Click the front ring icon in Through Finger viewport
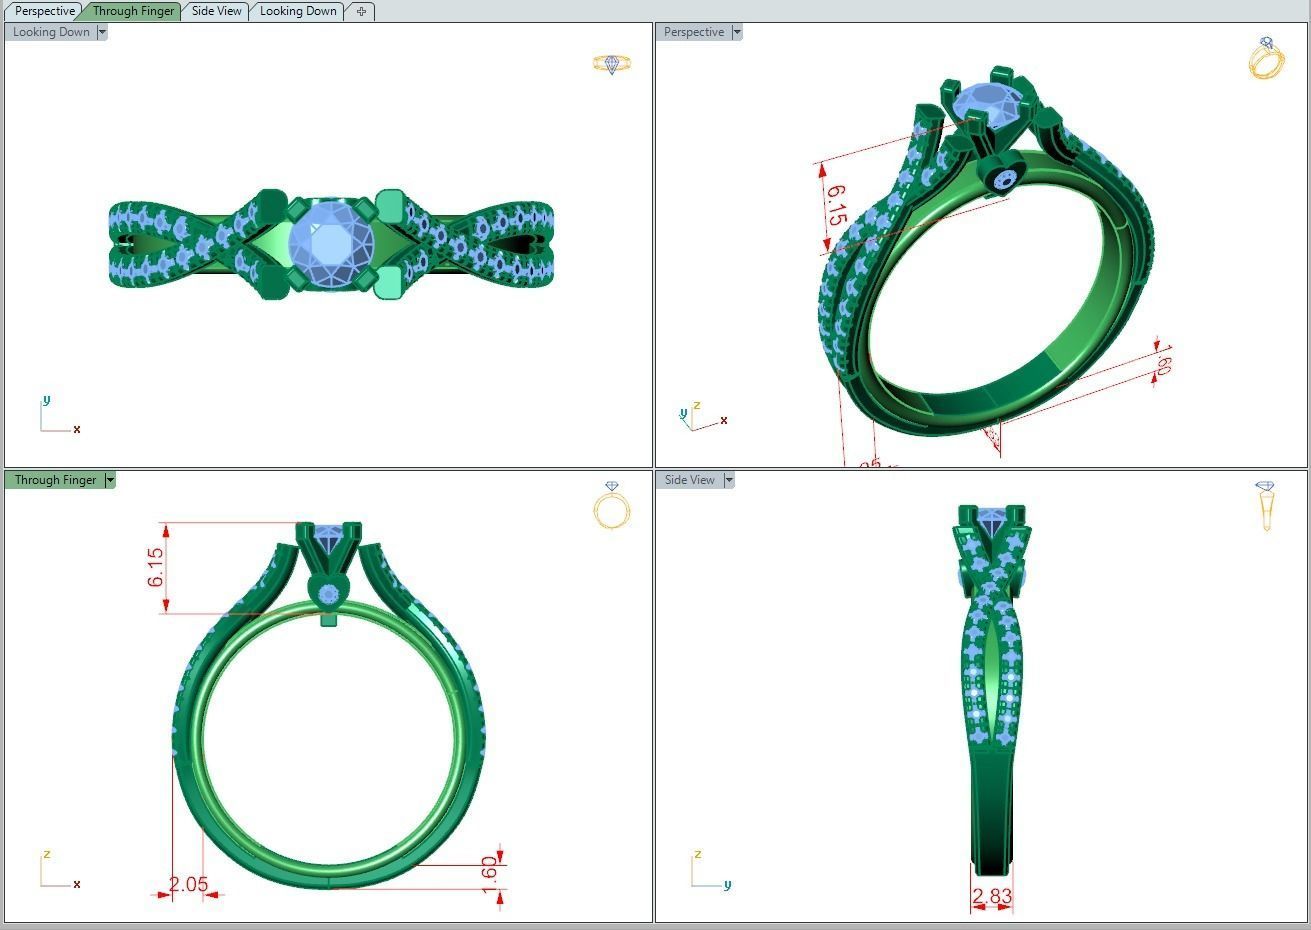Image resolution: width=1311 pixels, height=930 pixels. [612, 505]
